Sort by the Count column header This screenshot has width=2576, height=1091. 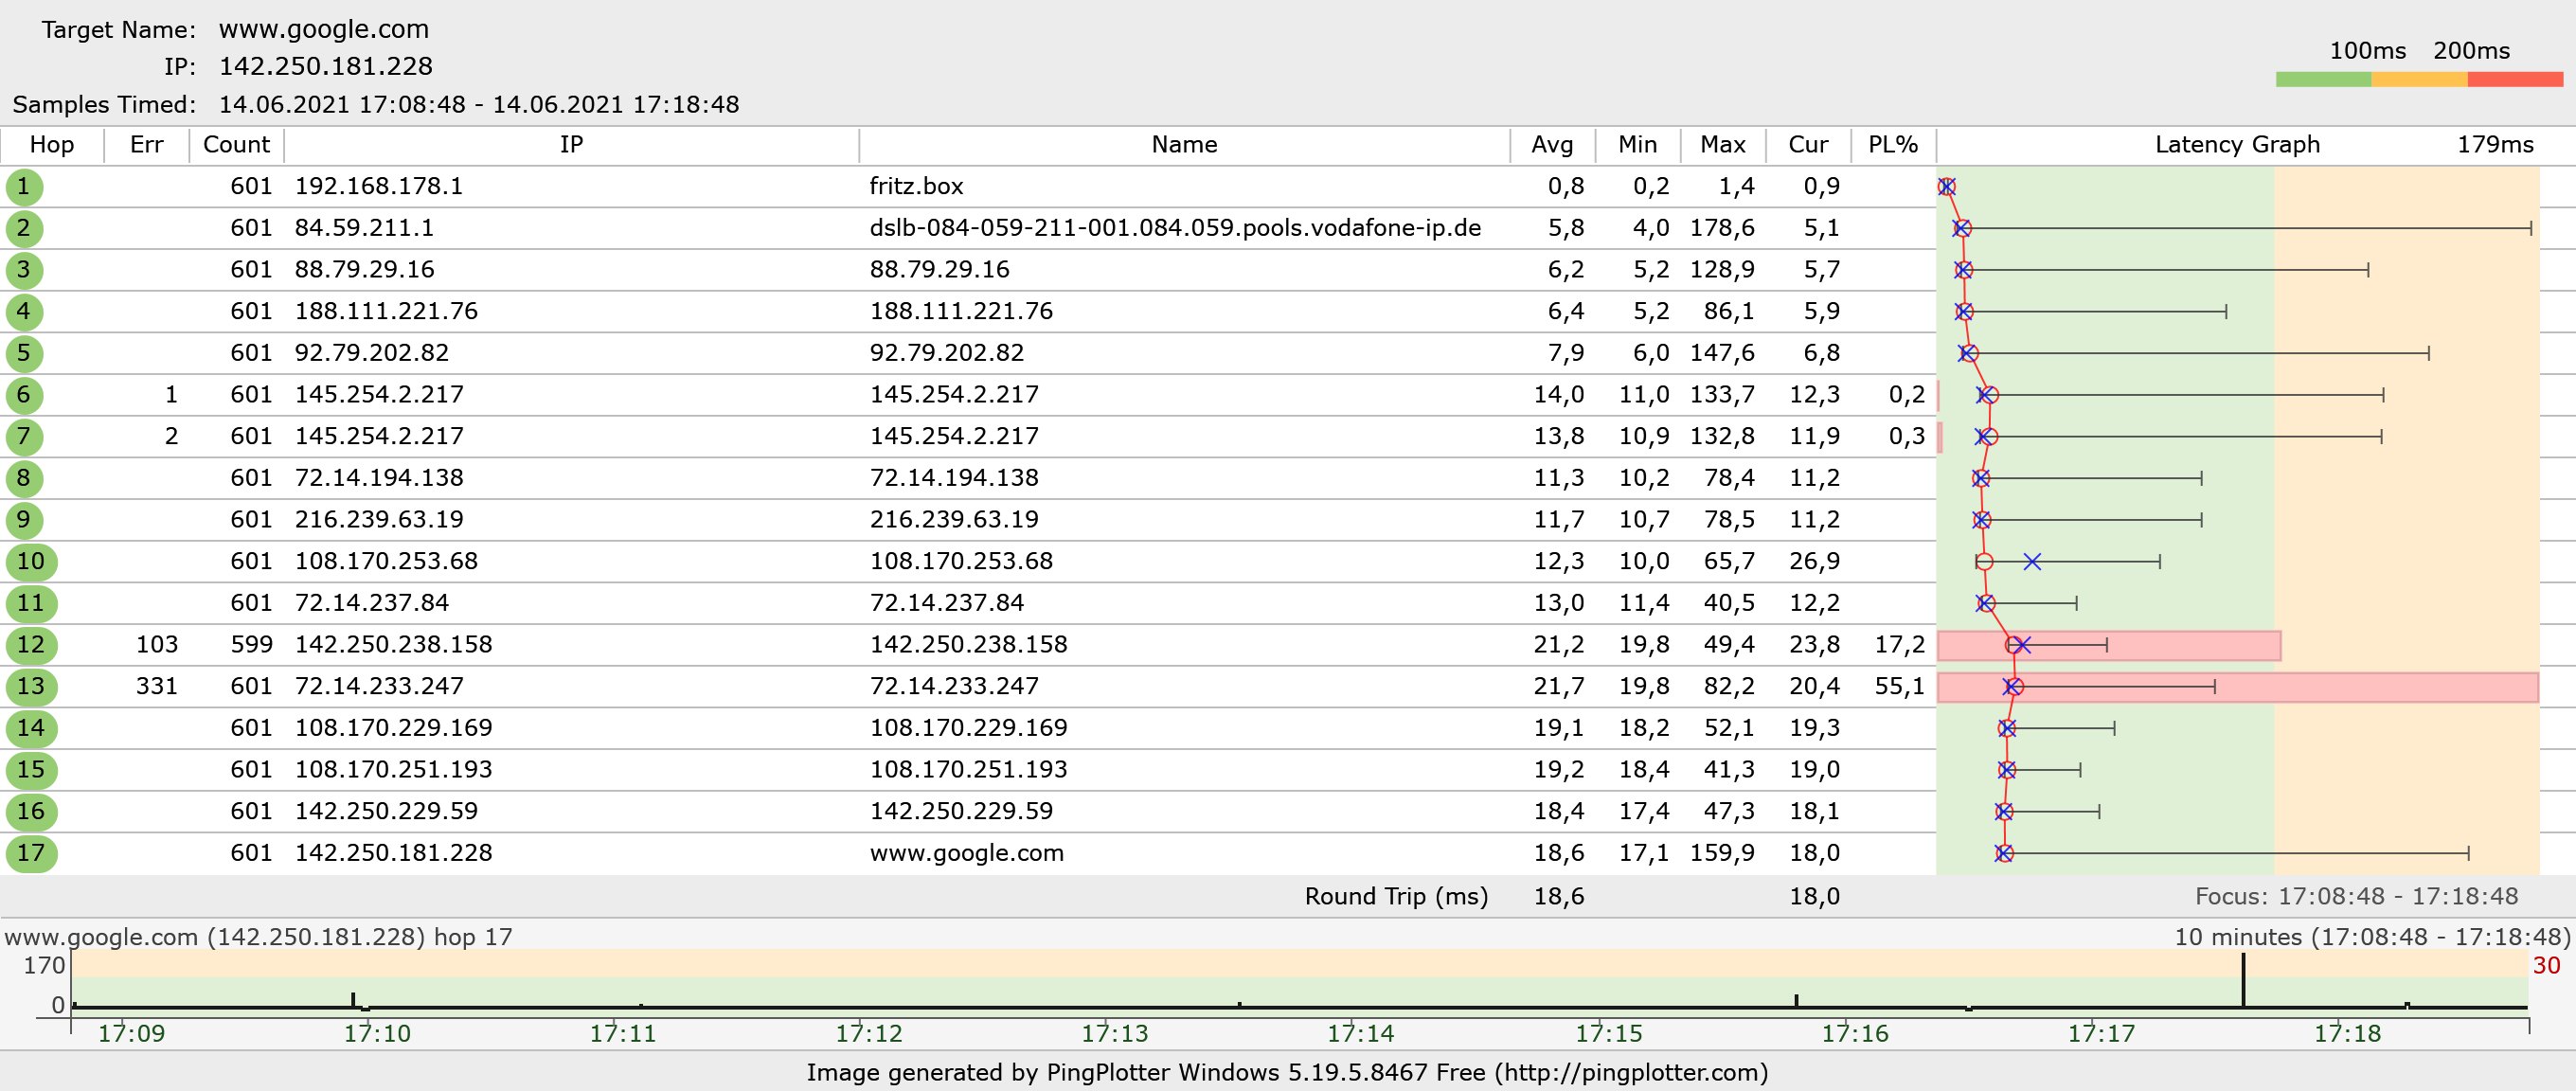237,145
